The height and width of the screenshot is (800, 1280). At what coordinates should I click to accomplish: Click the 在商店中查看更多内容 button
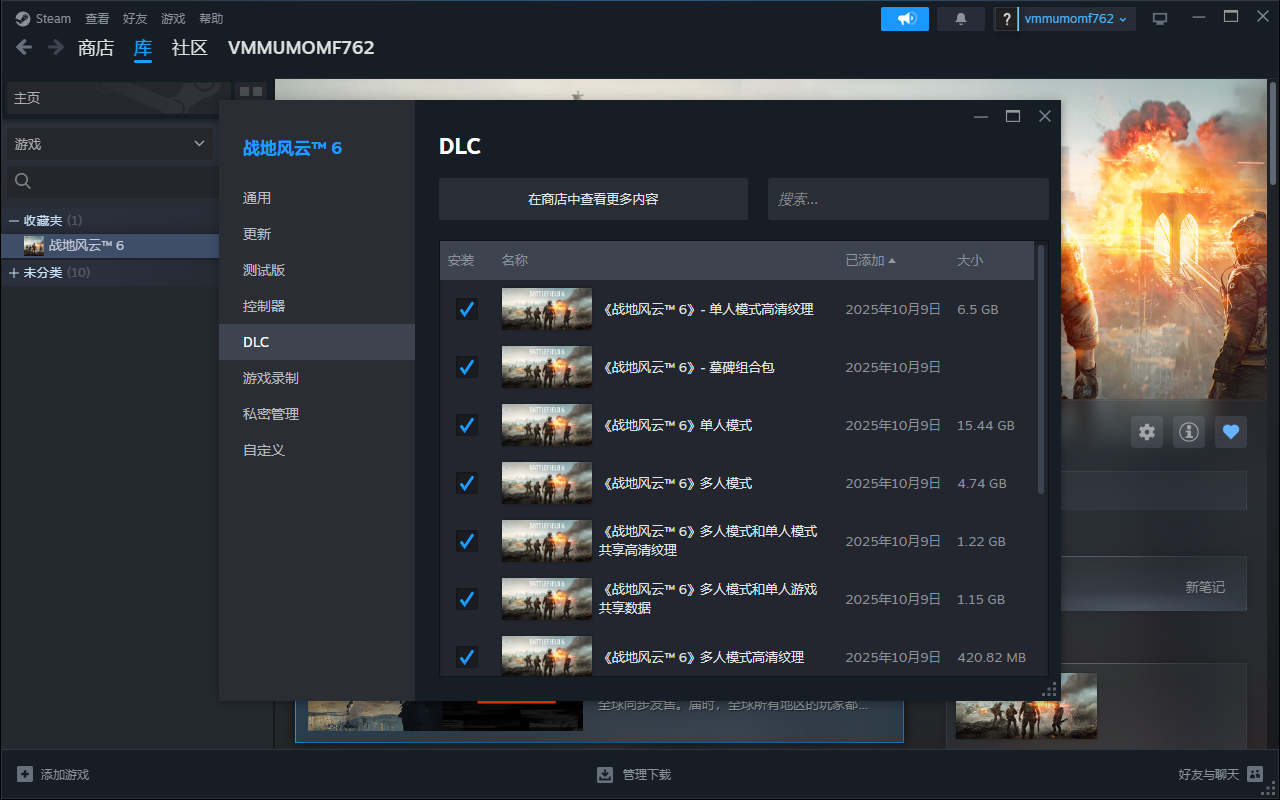(x=593, y=199)
